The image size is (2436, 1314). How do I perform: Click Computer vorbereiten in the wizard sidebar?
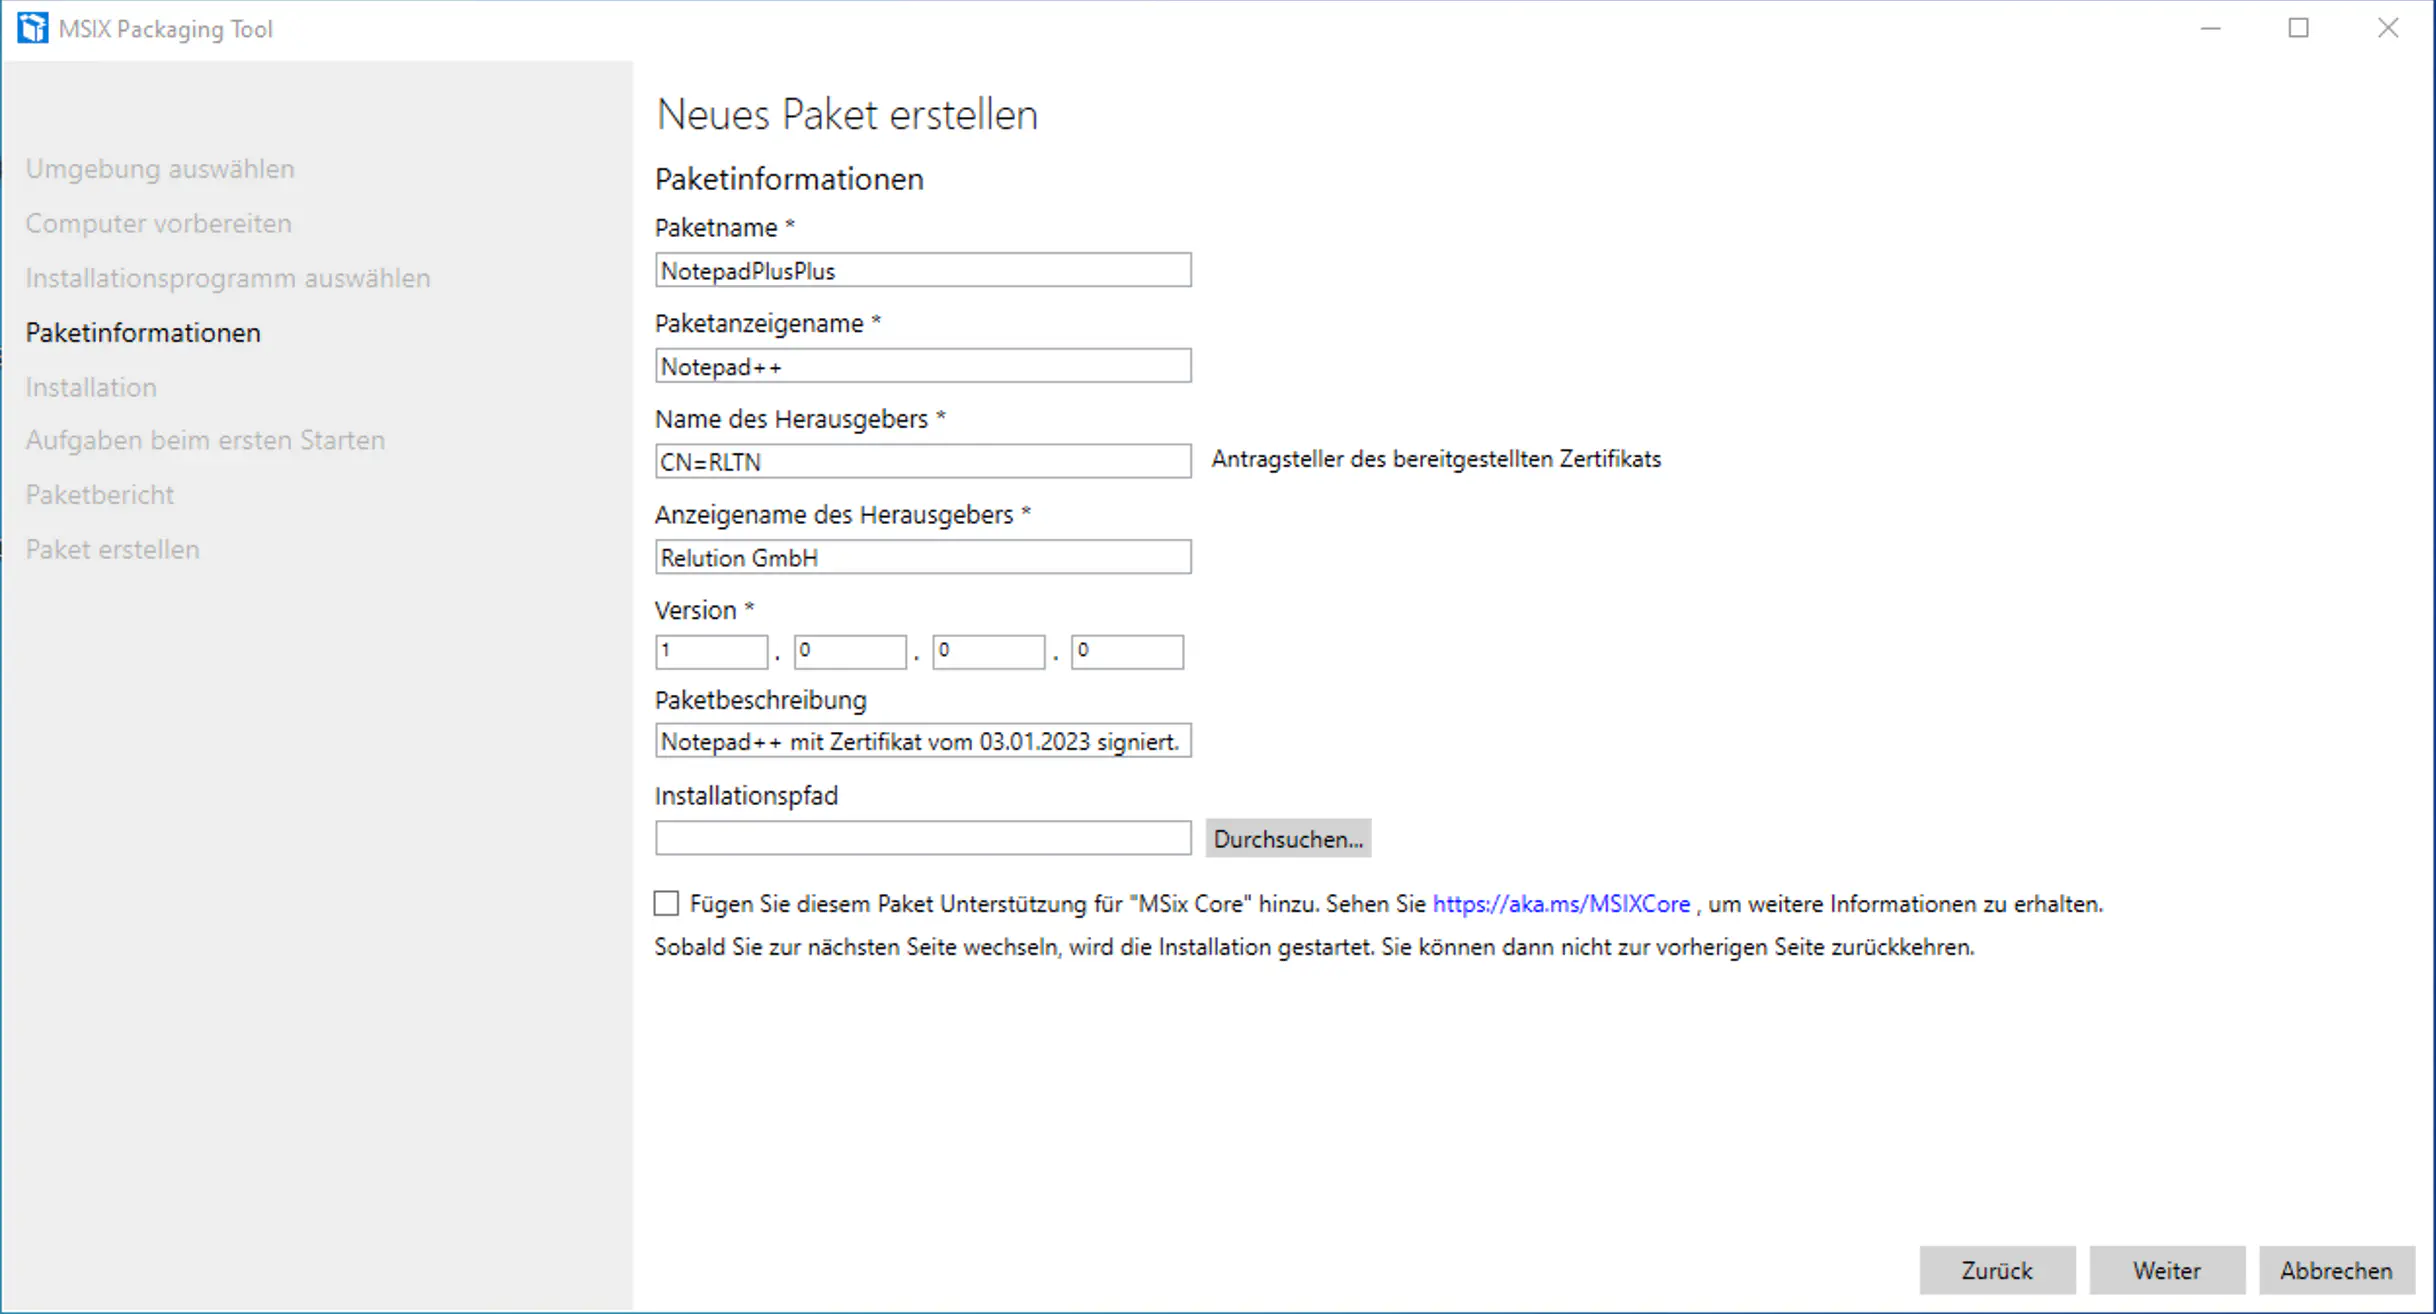(157, 223)
